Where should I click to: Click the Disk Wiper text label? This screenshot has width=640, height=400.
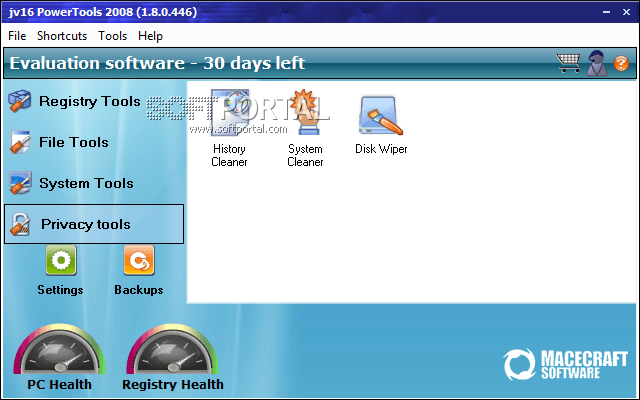point(381,149)
